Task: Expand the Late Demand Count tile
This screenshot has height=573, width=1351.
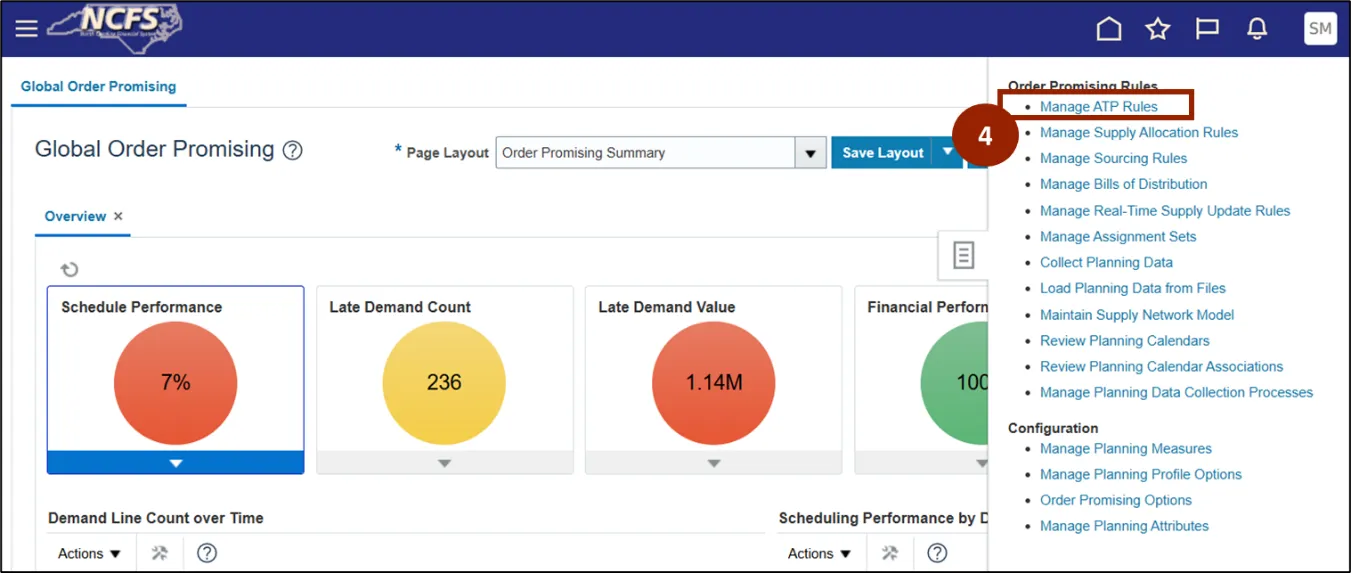Action: pyautogui.click(x=444, y=463)
